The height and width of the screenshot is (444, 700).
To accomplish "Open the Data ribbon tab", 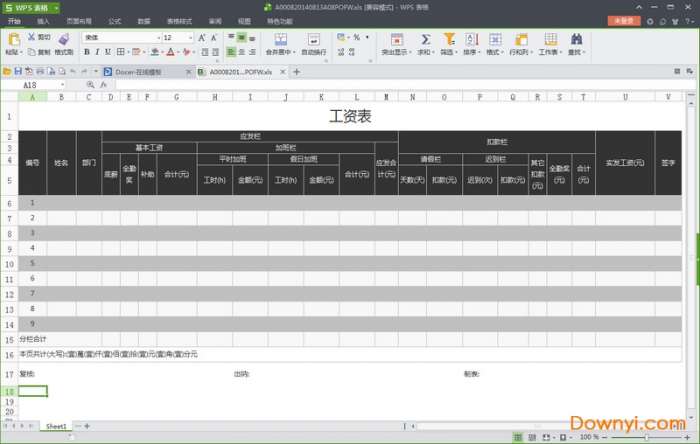I will [x=144, y=21].
